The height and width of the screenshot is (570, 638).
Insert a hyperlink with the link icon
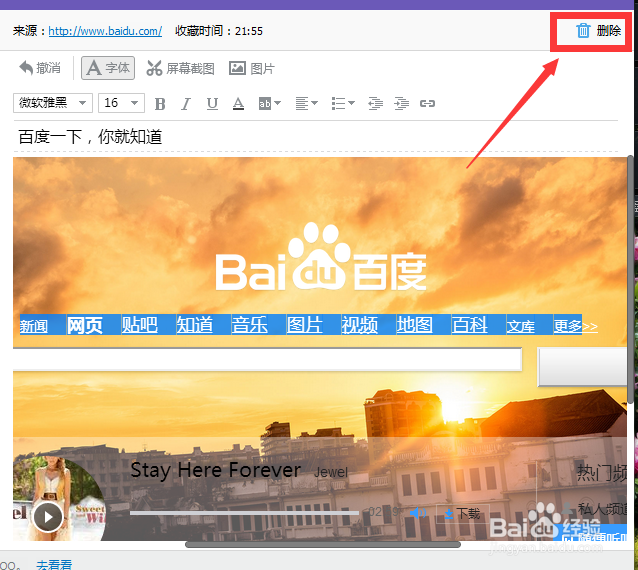pyautogui.click(x=427, y=103)
